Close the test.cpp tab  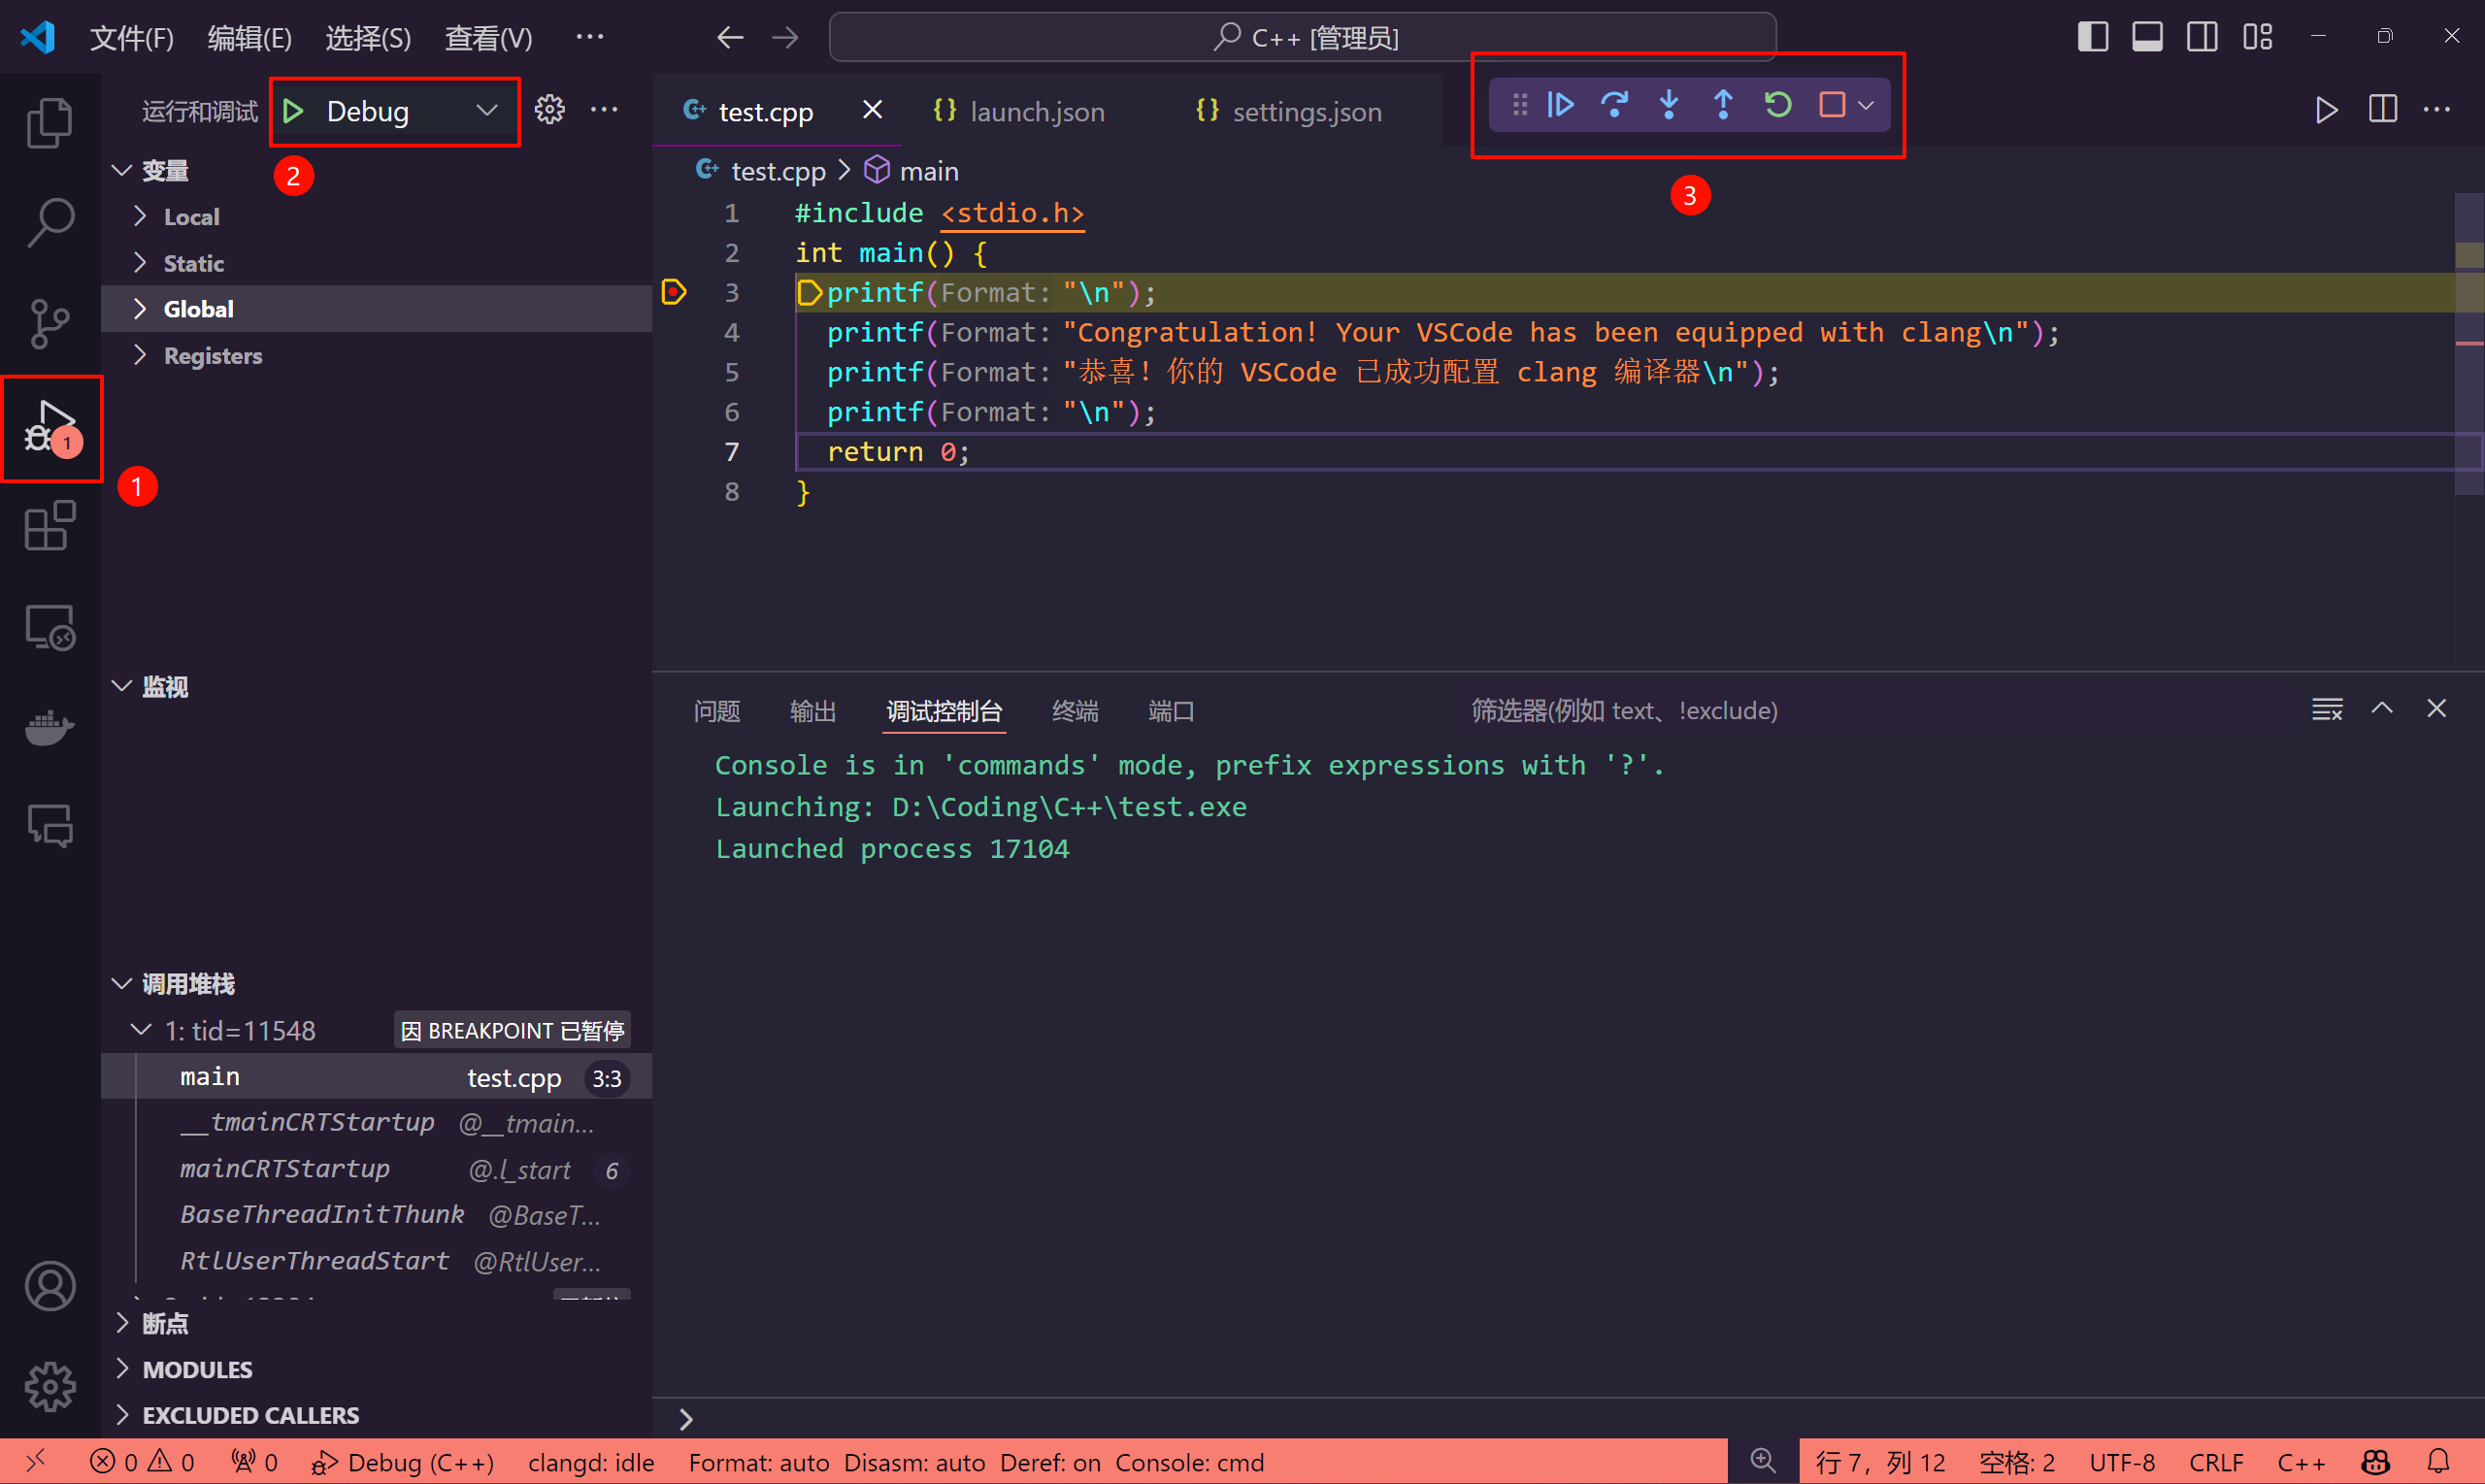(x=872, y=110)
